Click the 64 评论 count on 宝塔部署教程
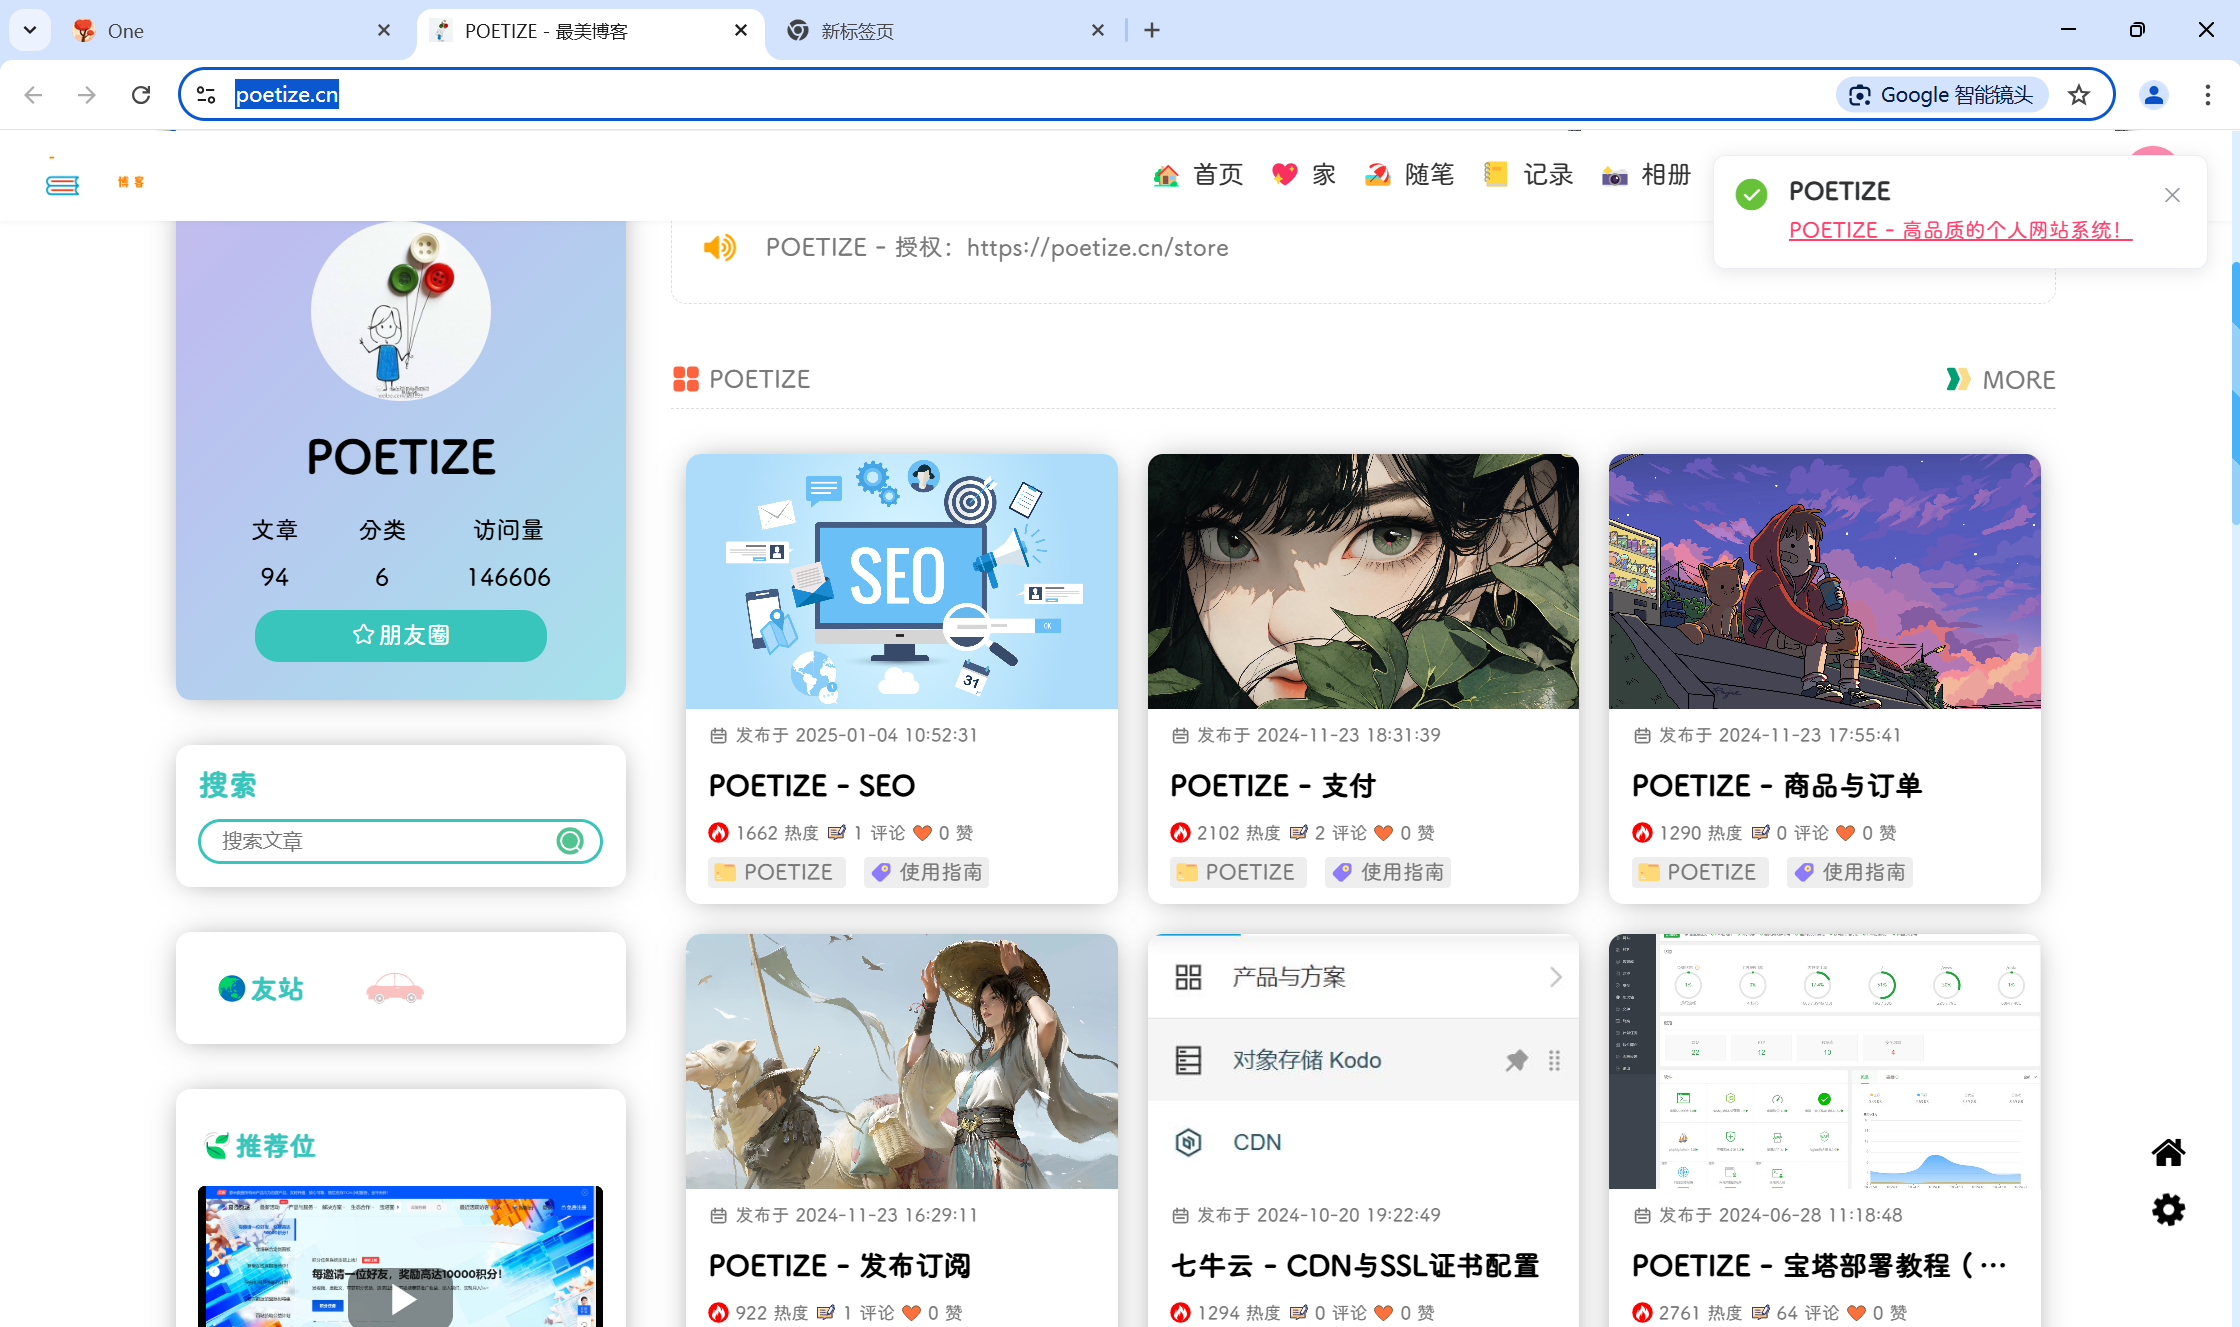 click(x=1807, y=1313)
